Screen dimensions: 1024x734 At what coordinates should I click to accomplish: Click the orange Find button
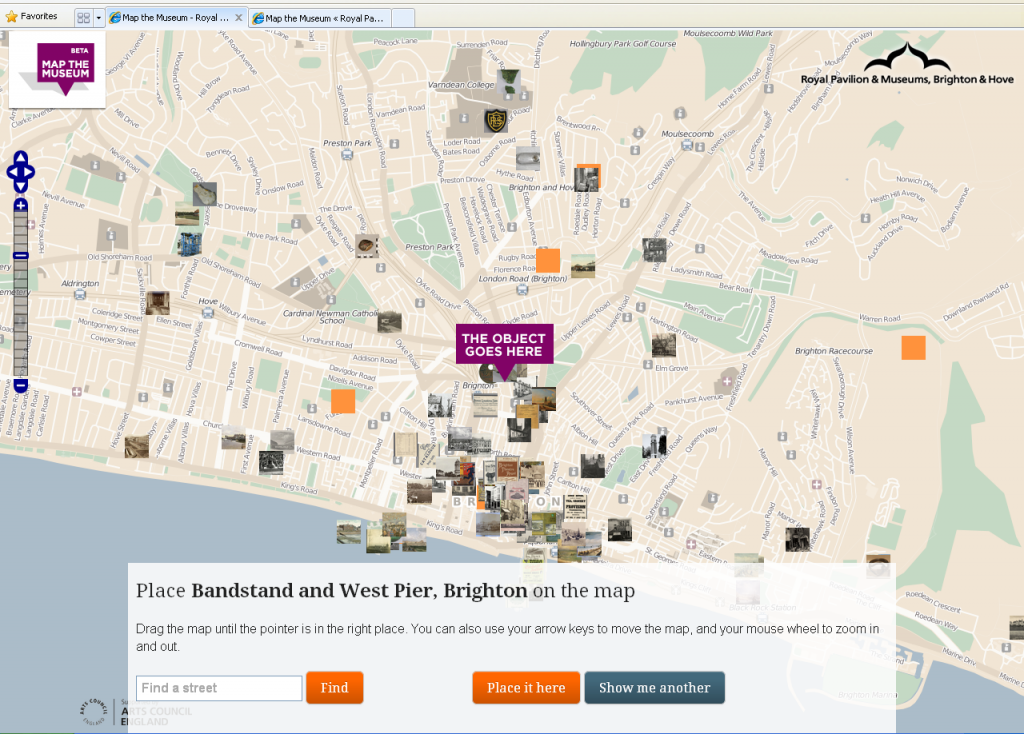click(x=334, y=688)
